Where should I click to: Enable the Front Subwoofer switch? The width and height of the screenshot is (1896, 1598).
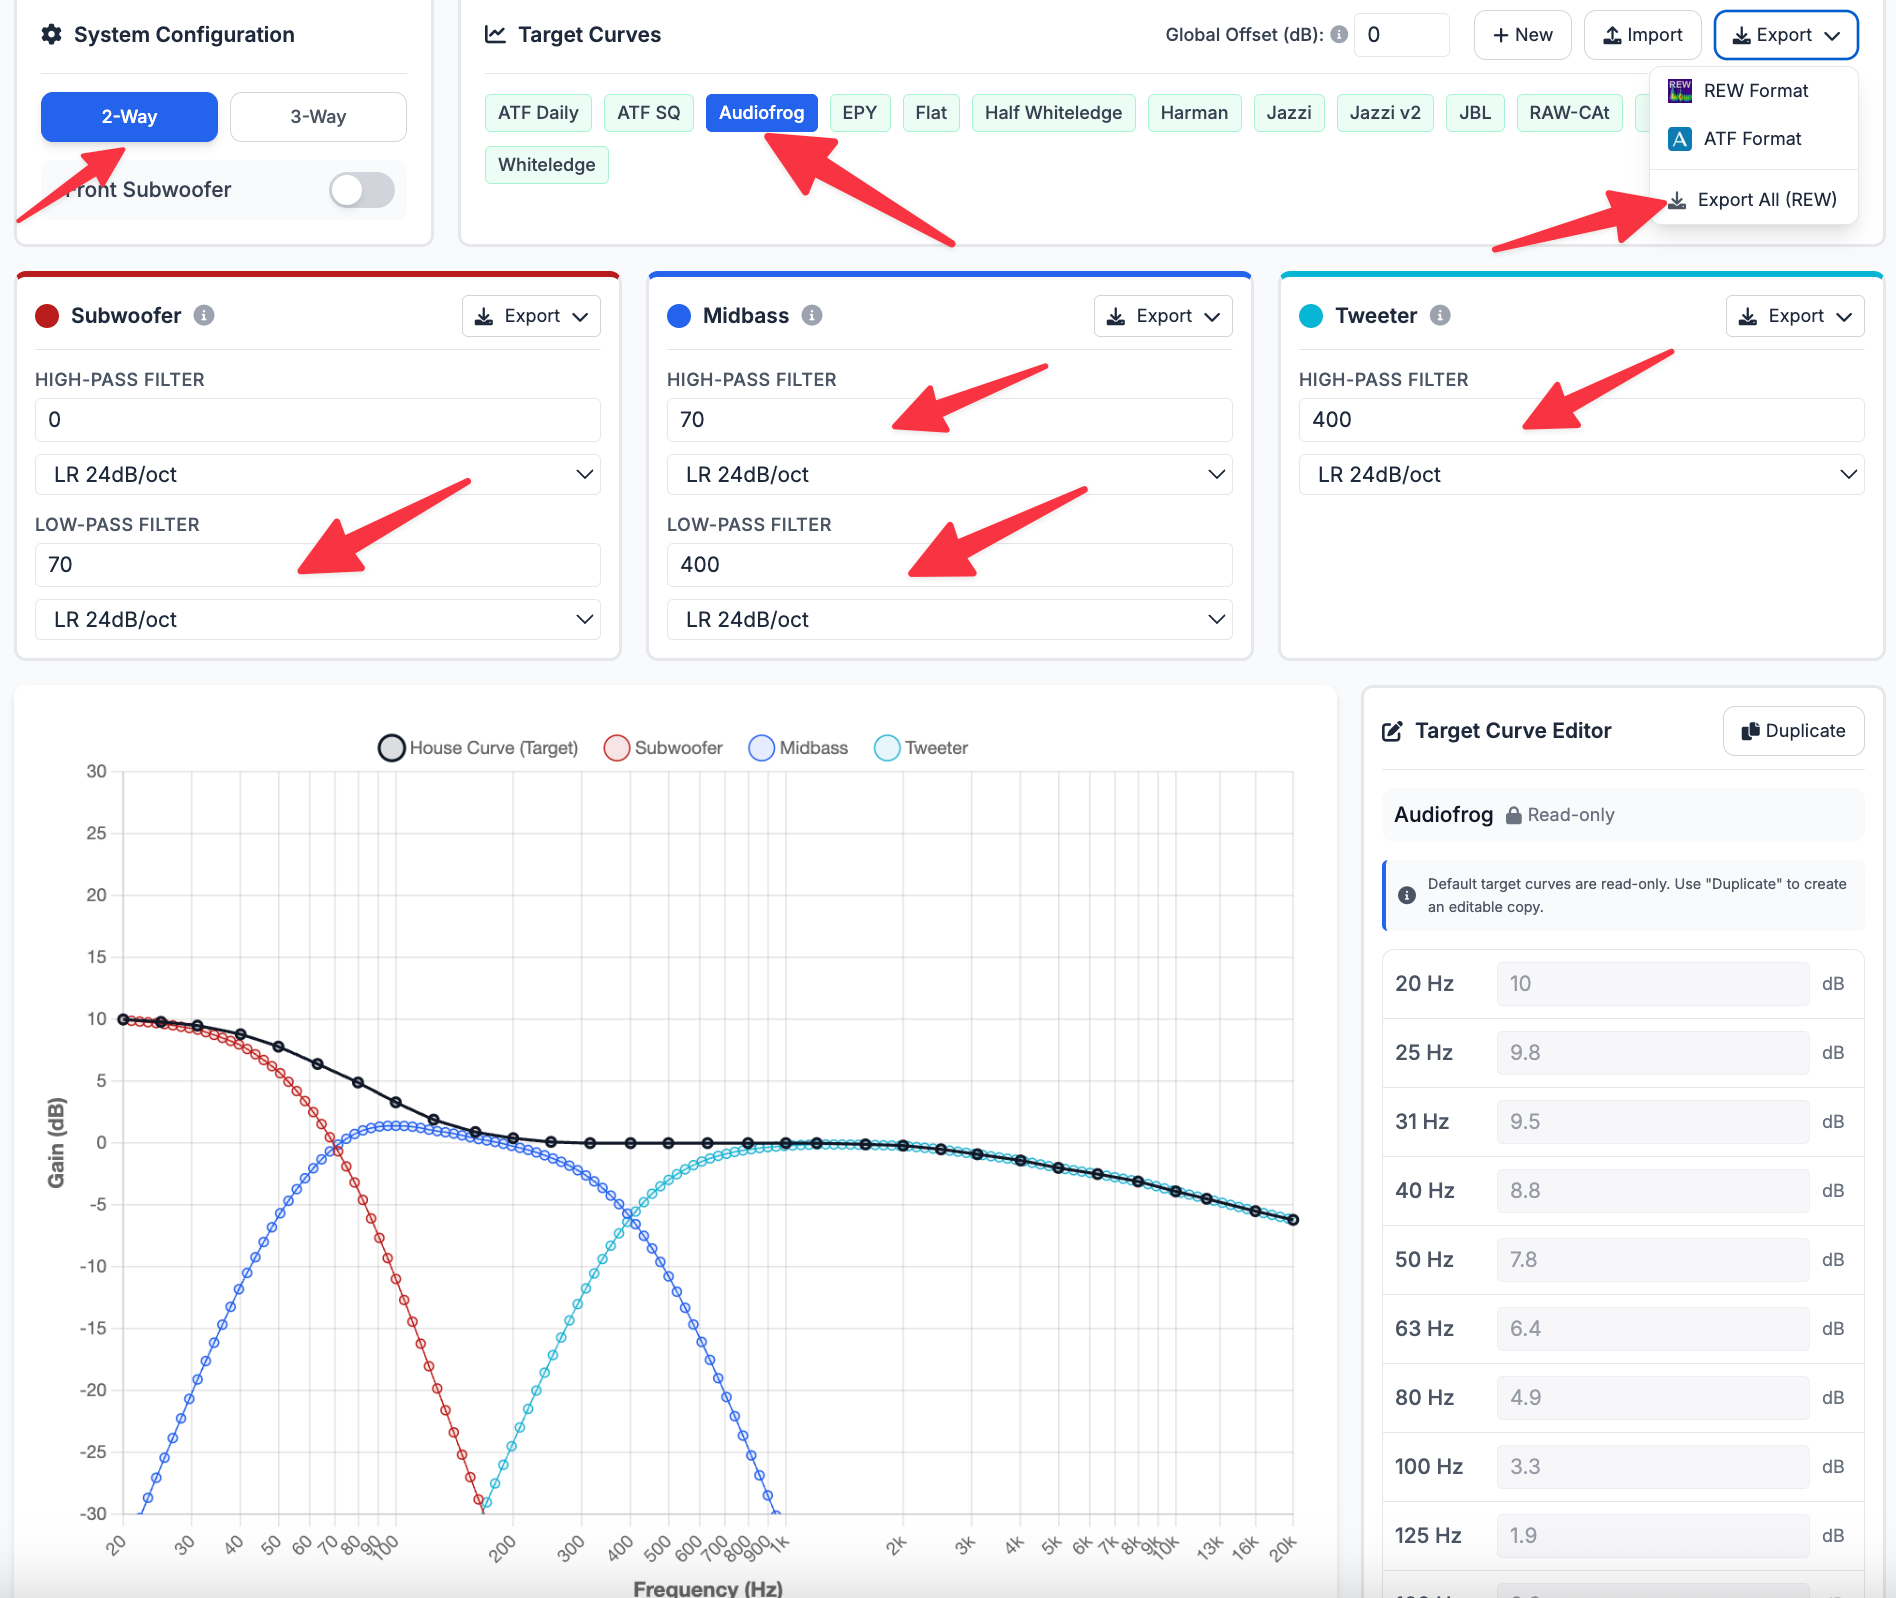pyautogui.click(x=362, y=190)
